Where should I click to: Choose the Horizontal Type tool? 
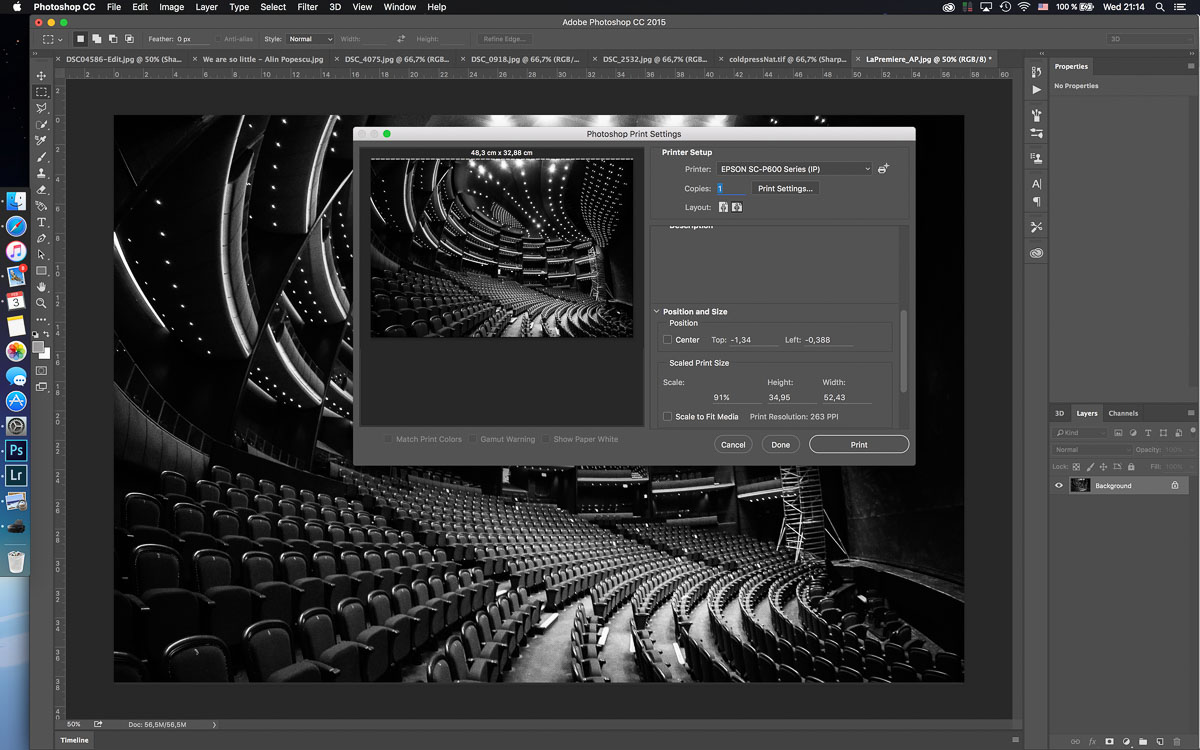(x=41, y=222)
